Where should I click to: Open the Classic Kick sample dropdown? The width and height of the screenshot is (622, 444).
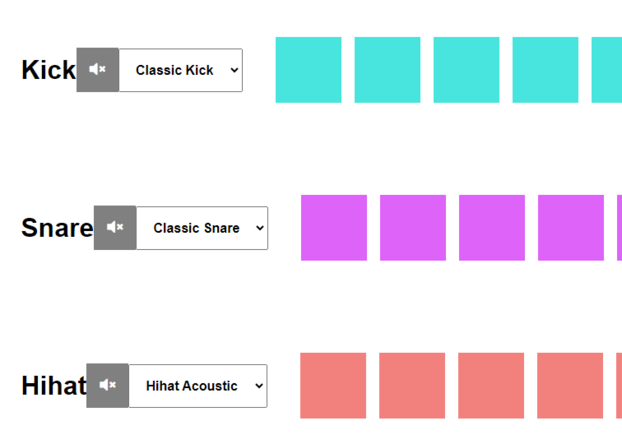pyautogui.click(x=181, y=70)
